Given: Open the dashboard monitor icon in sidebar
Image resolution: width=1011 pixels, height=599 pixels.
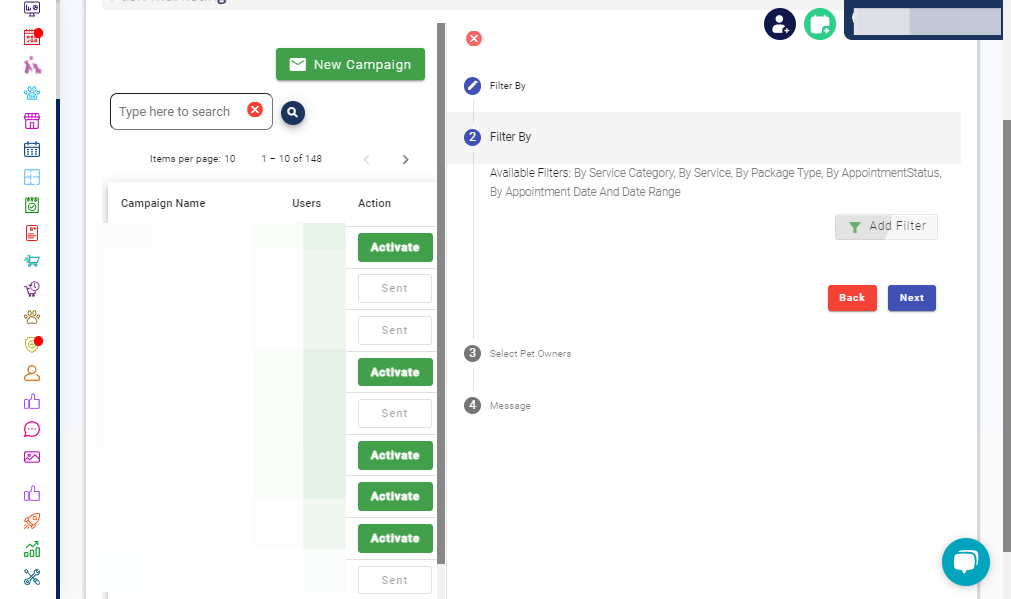Looking at the screenshot, I should 32,9.
